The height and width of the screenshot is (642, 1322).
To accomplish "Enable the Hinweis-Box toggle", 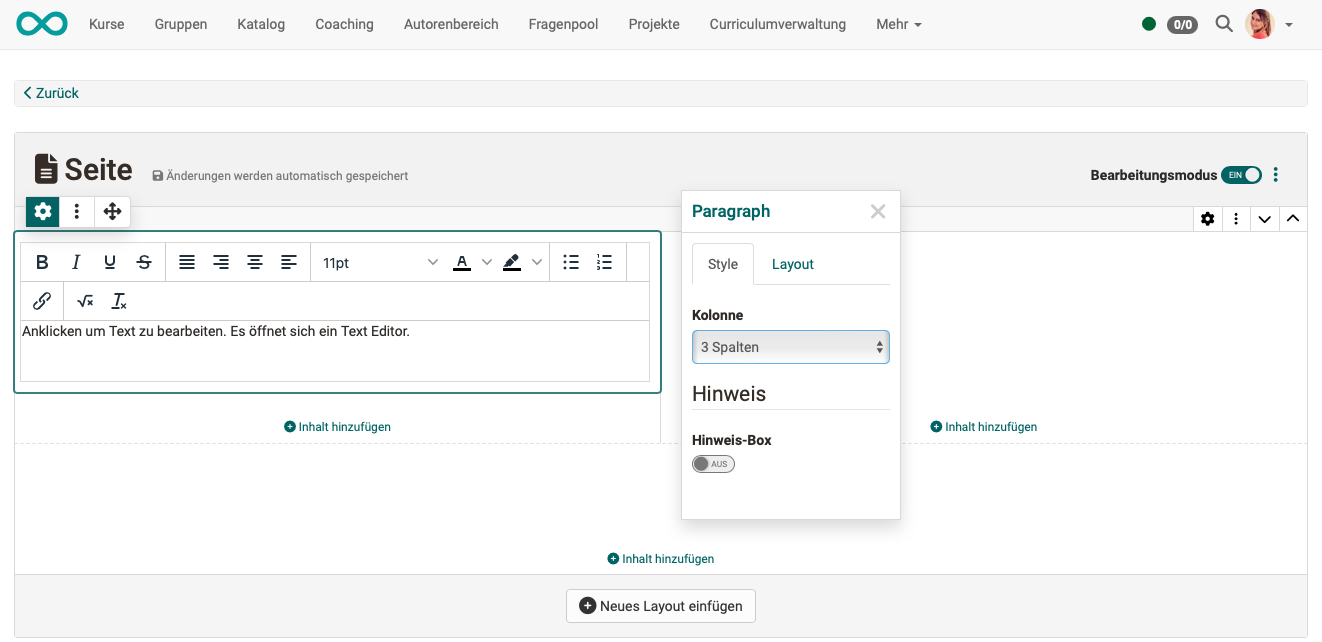I will (x=713, y=464).
